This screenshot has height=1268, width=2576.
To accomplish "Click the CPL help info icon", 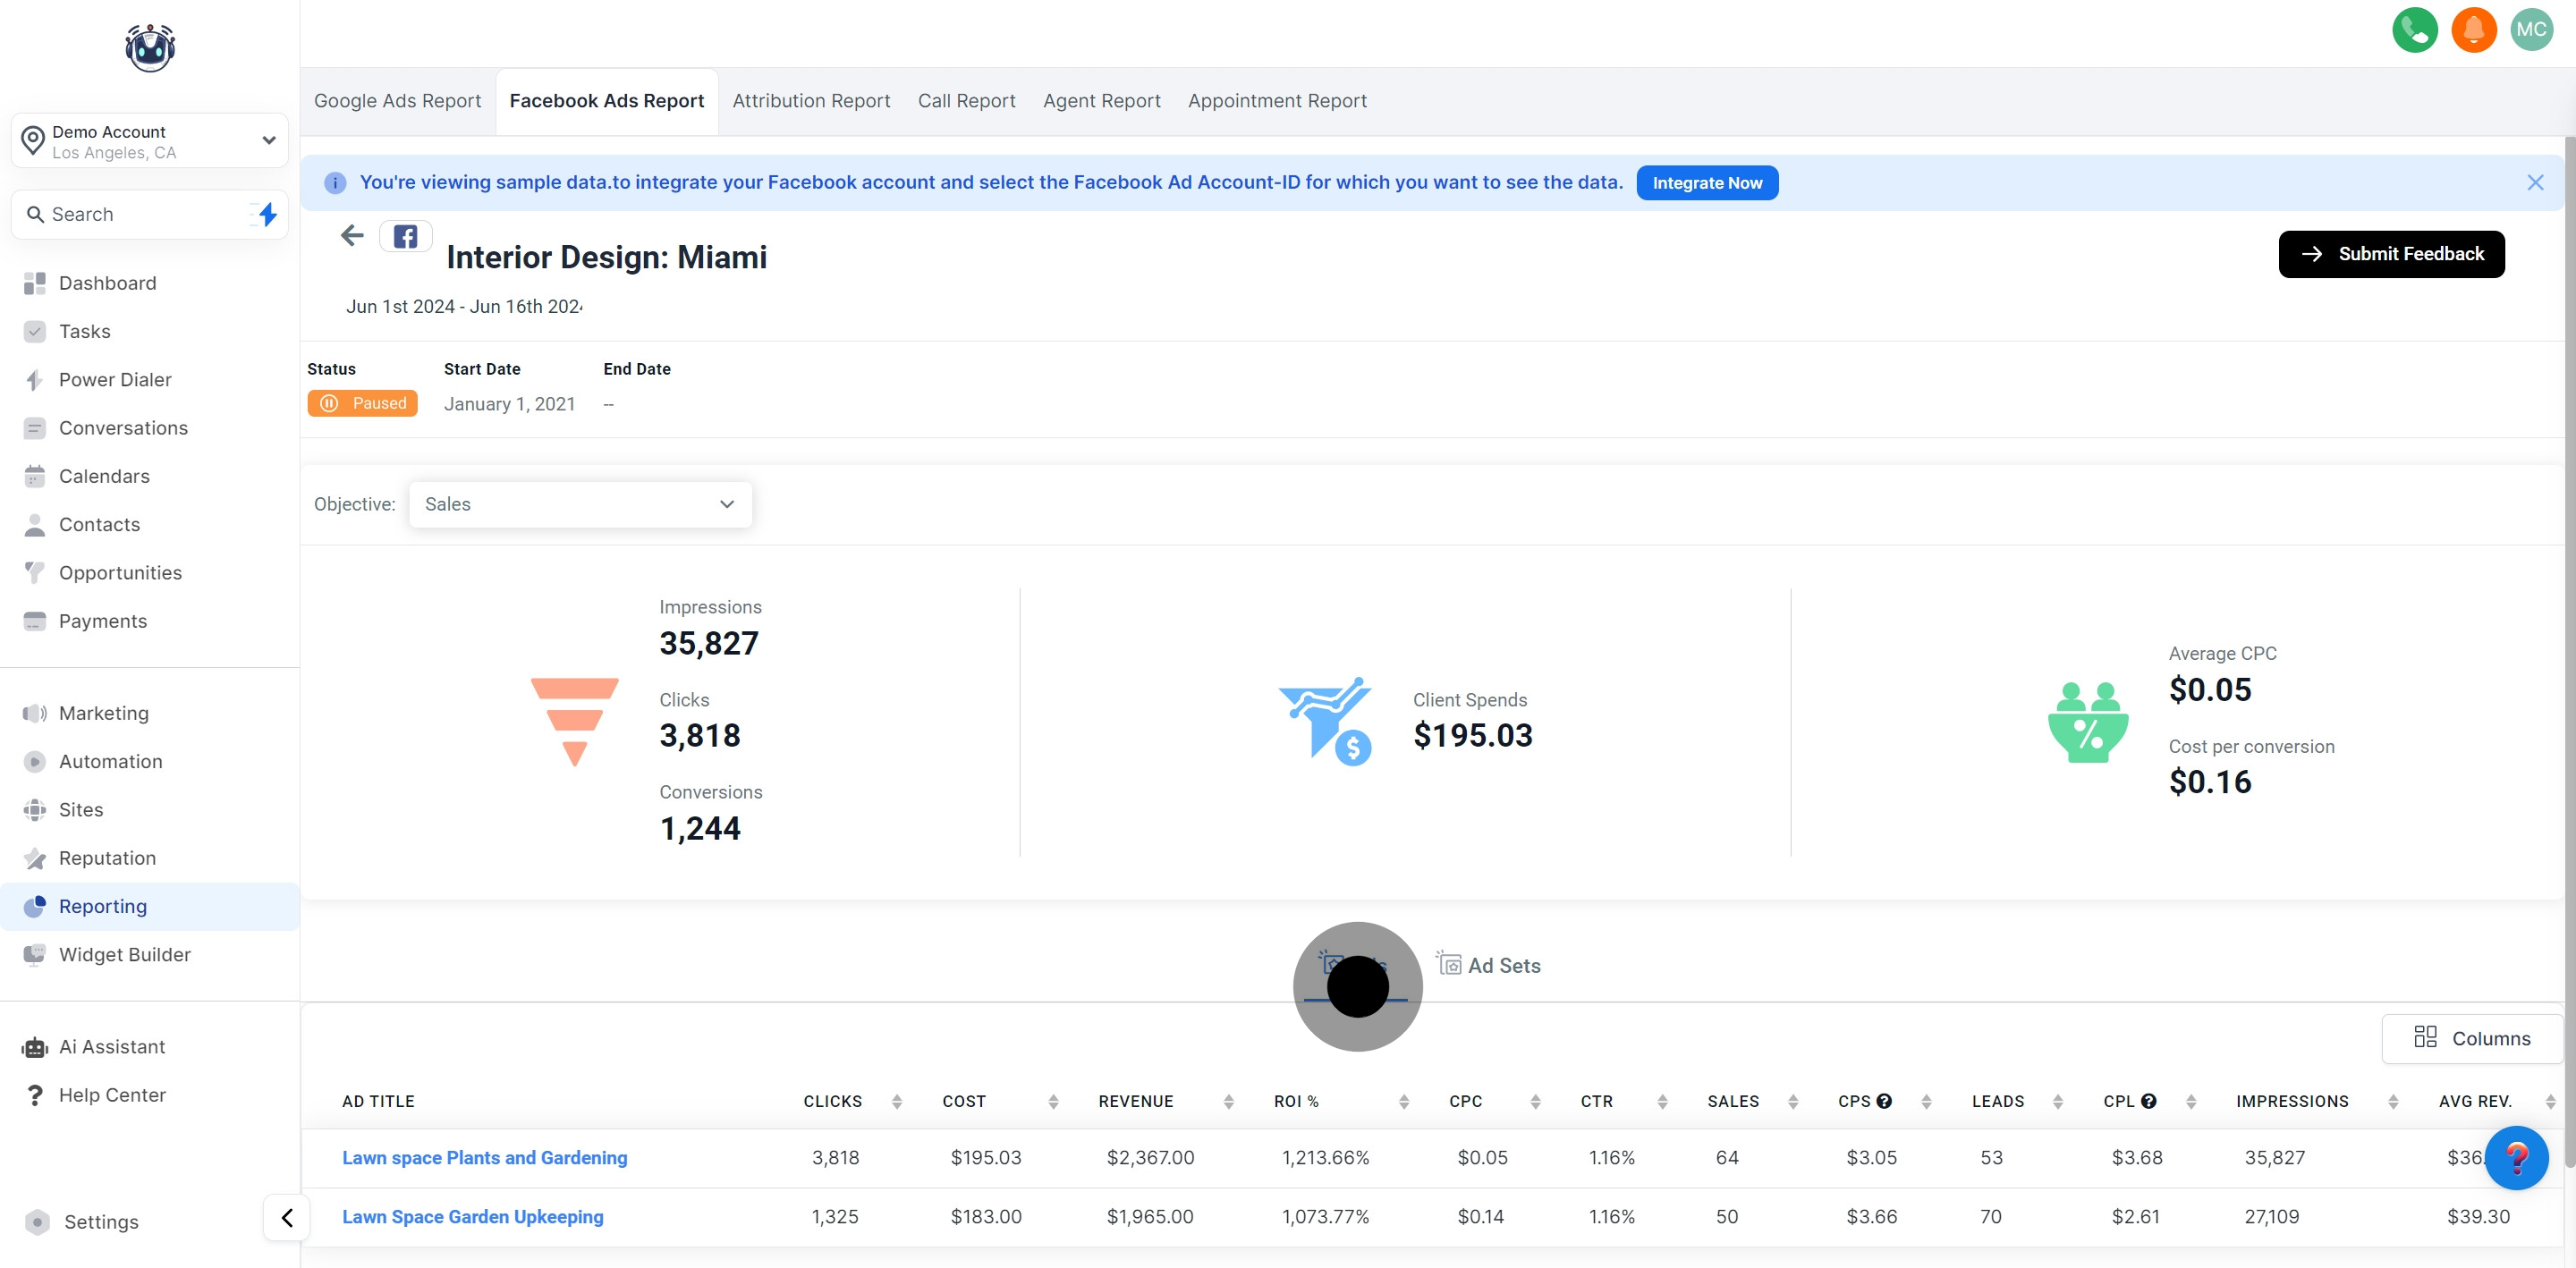I will point(2148,1101).
